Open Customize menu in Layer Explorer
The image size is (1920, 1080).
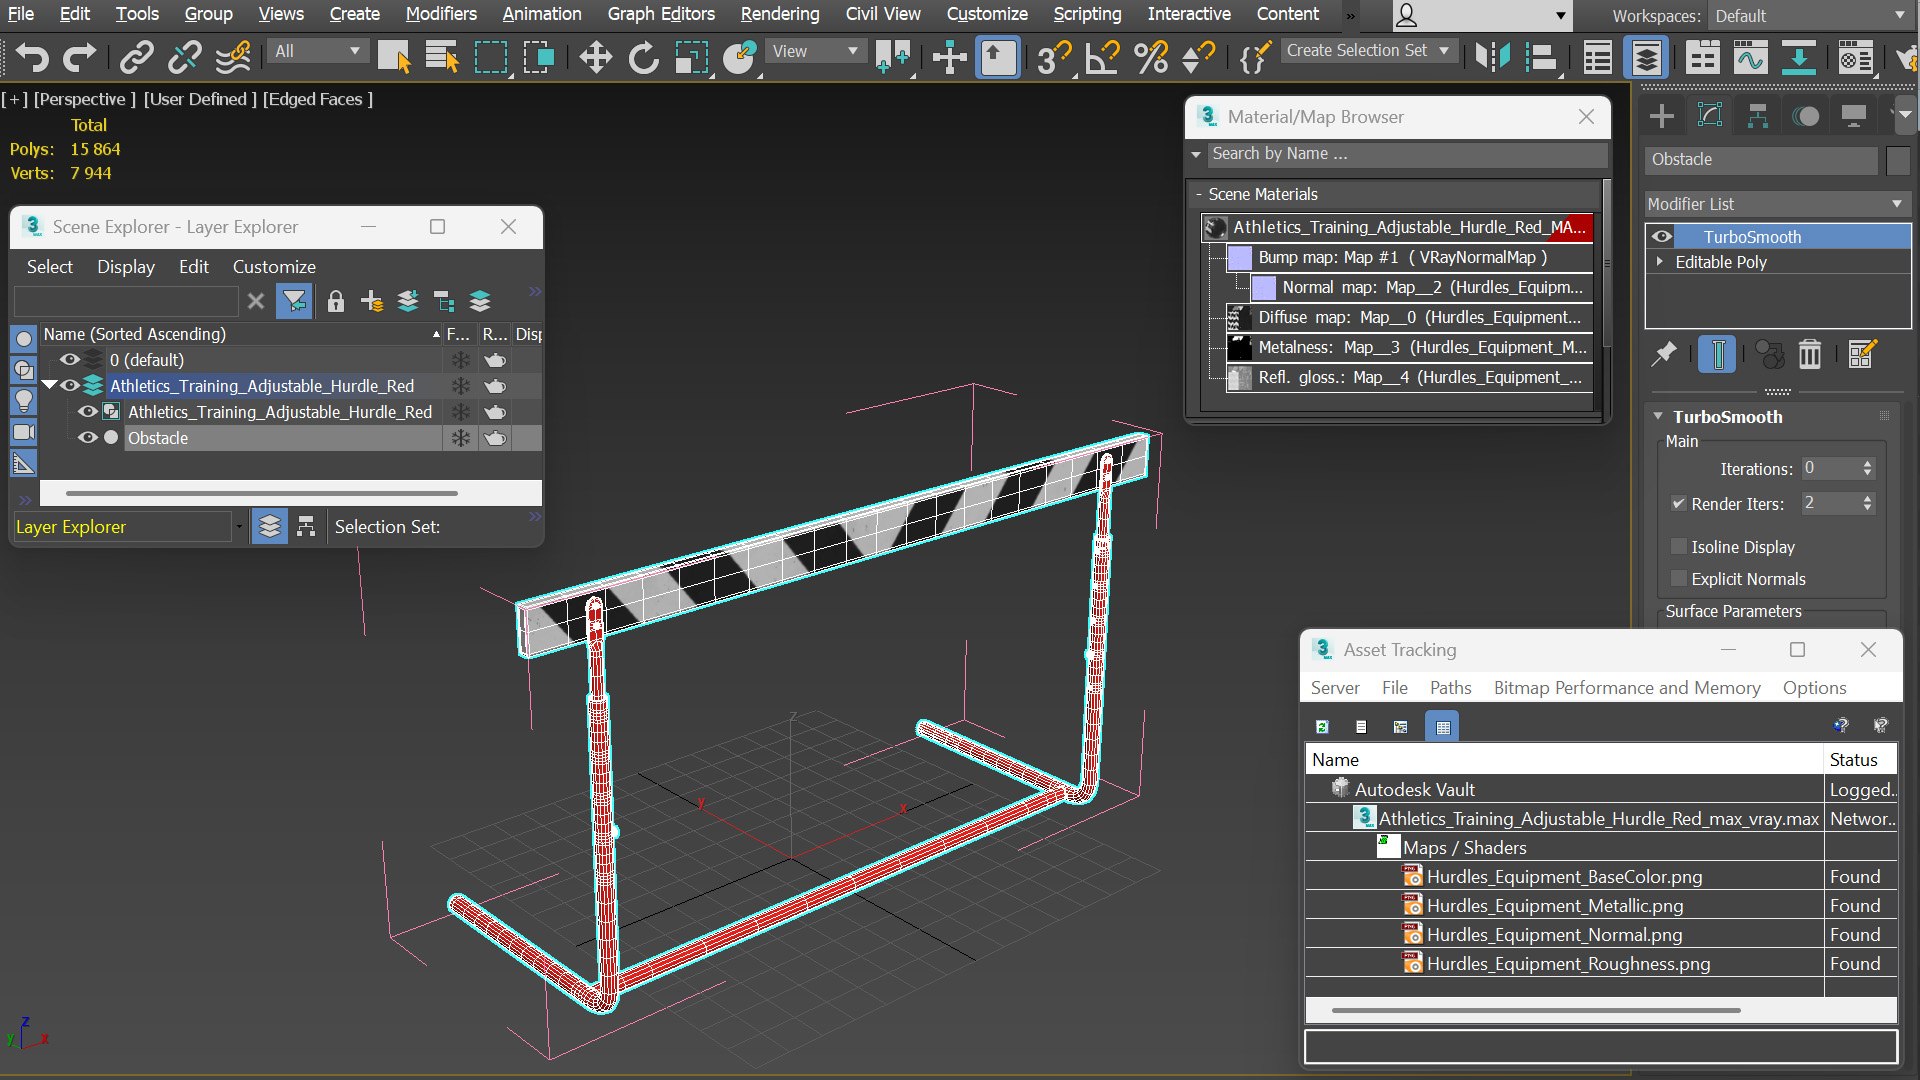(x=274, y=267)
